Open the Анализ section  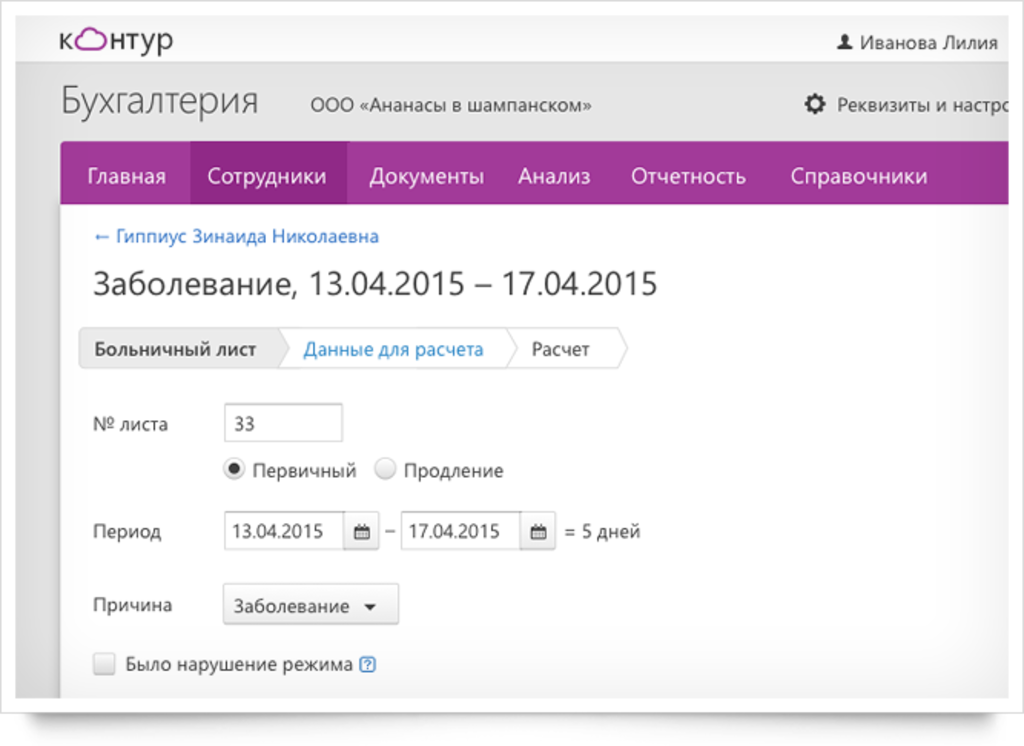click(x=554, y=177)
